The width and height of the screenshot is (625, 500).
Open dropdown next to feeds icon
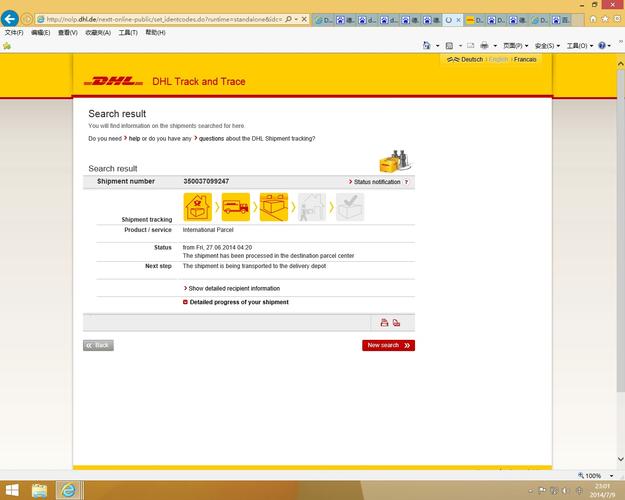pos(460,46)
